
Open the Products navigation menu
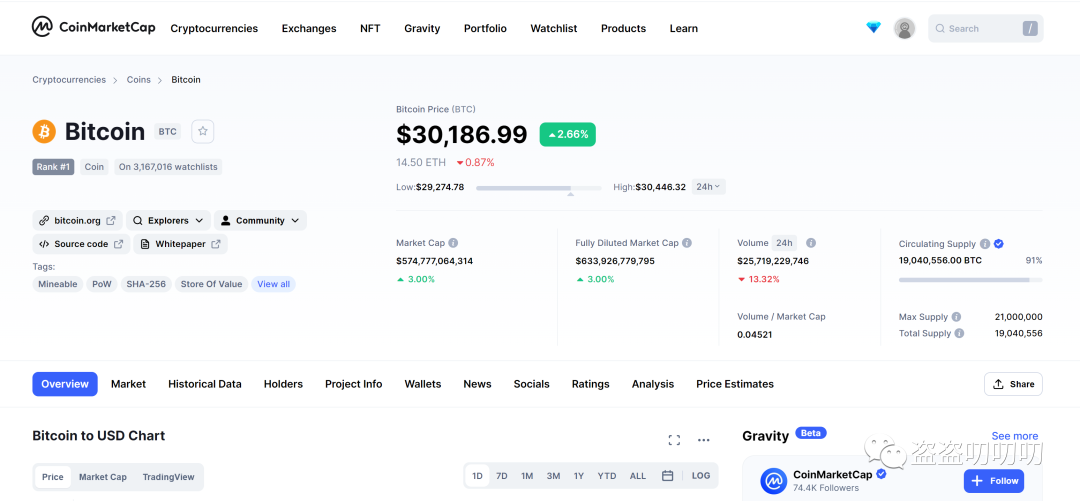623,28
